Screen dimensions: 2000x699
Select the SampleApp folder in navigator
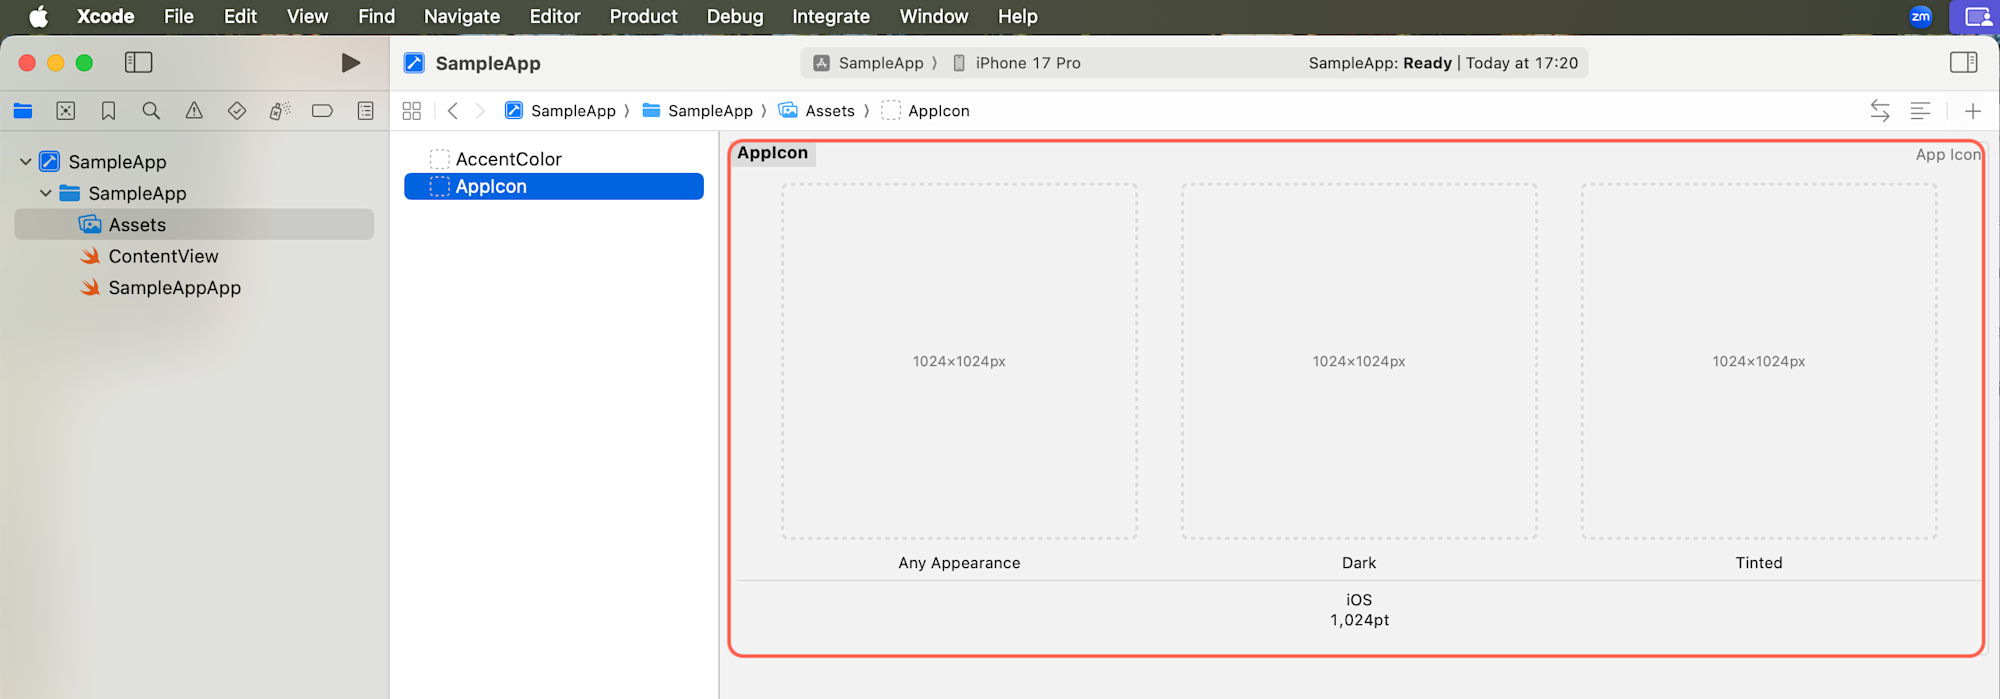coord(137,193)
